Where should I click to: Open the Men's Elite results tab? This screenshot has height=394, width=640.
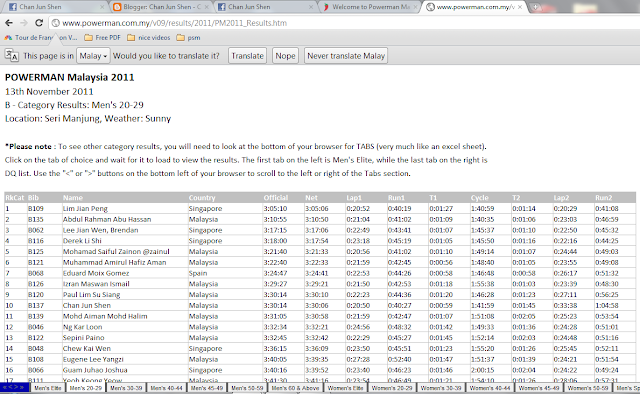pos(47,388)
